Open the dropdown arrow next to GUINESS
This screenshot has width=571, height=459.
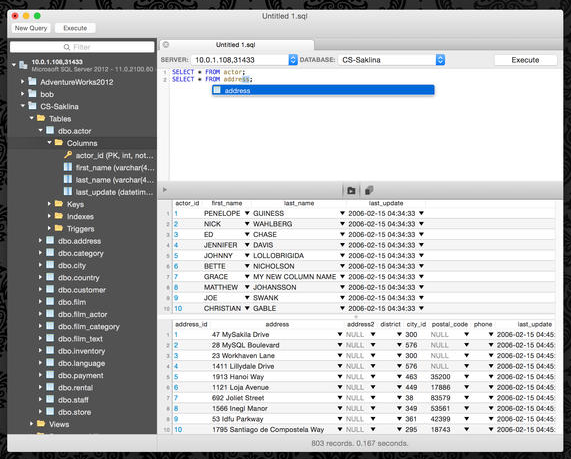tap(342, 213)
